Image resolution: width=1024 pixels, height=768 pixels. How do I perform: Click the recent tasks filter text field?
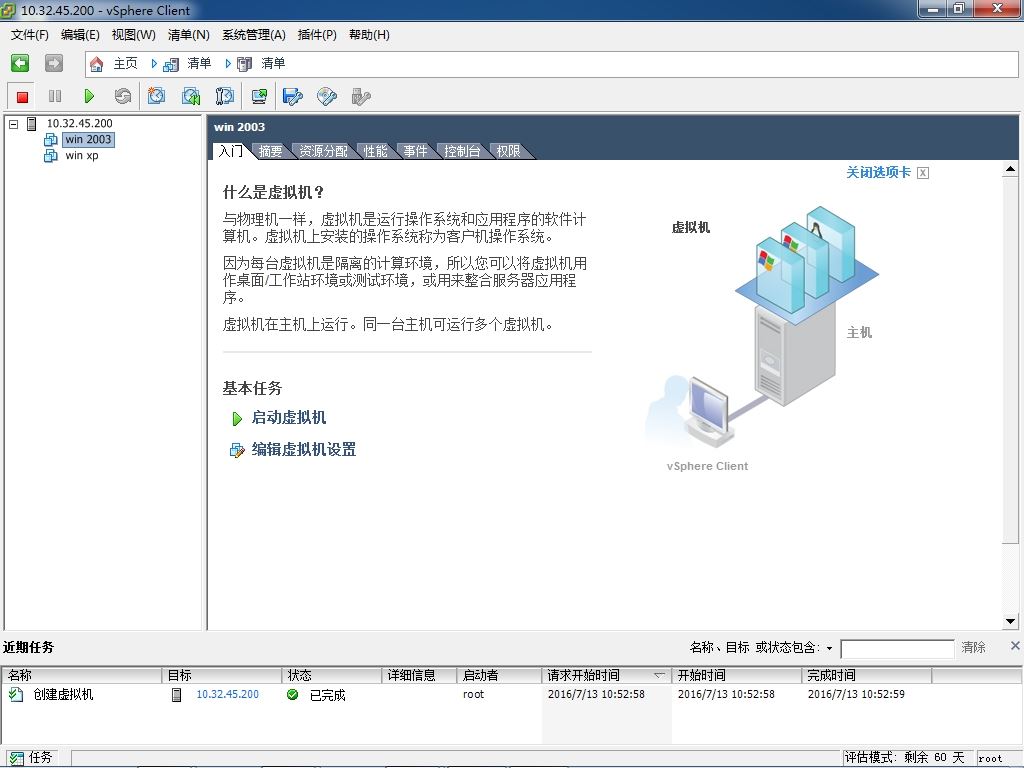point(897,648)
